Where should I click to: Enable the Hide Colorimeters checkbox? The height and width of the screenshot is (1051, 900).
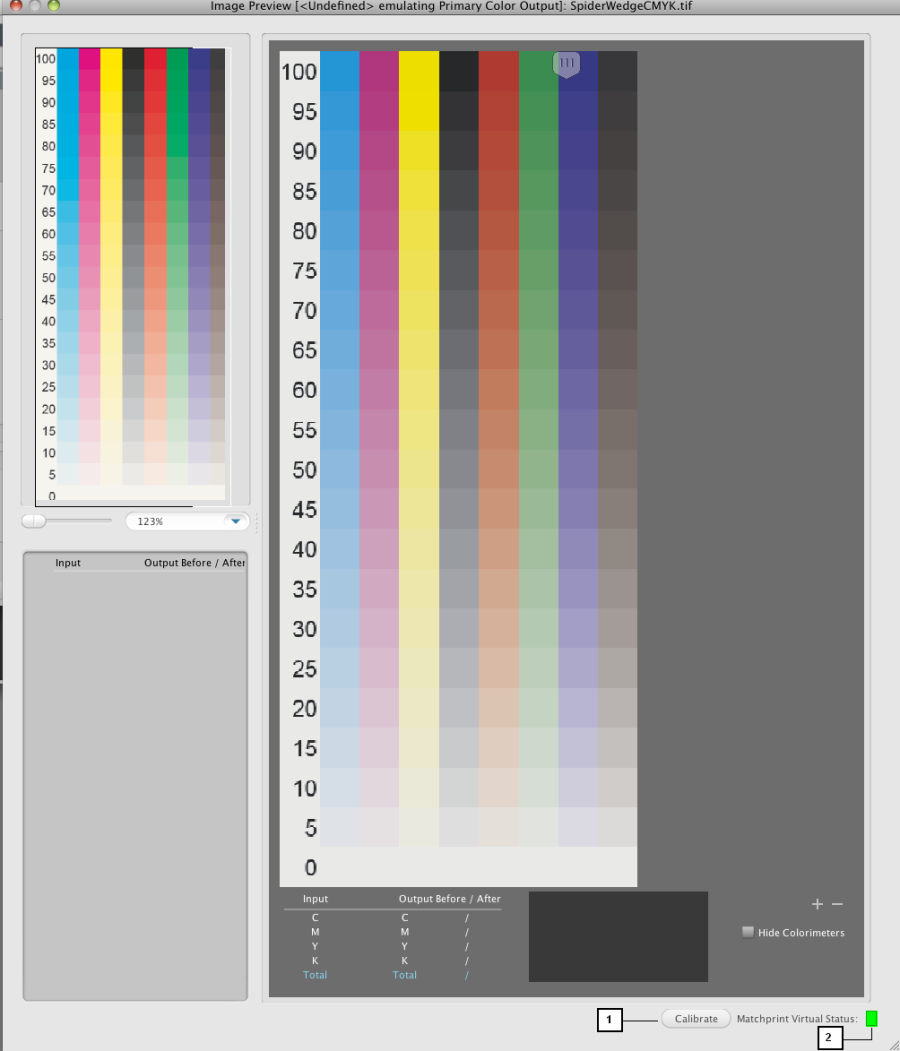coord(748,932)
